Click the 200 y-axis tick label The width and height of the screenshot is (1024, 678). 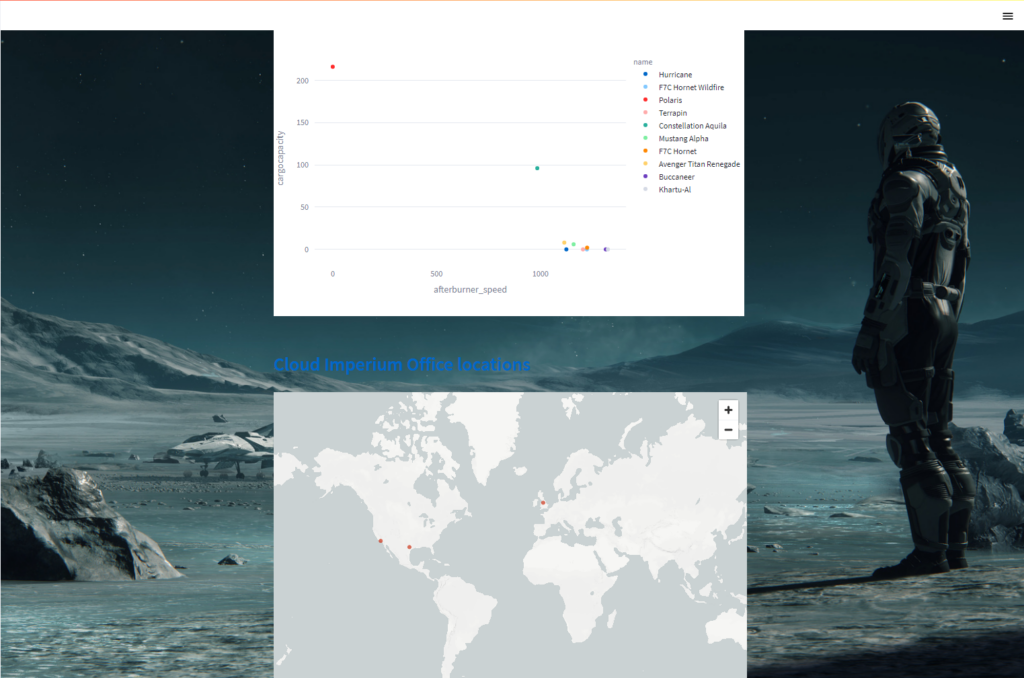302,81
